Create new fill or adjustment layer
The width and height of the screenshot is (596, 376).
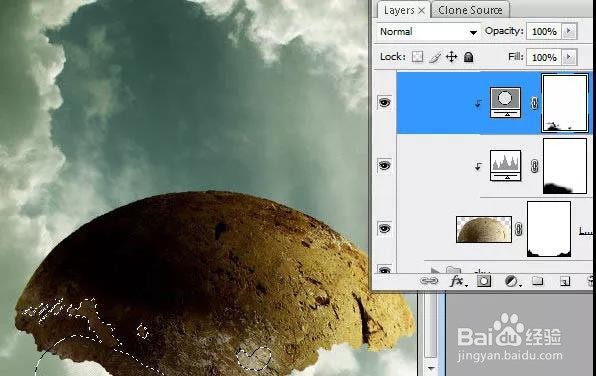[x=512, y=281]
